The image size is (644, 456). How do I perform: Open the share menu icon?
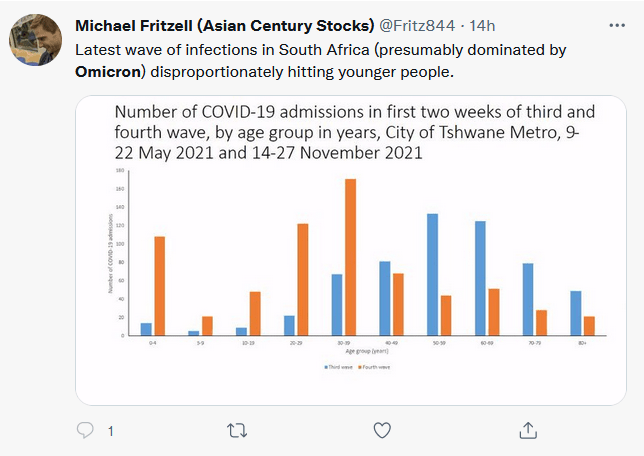point(527,430)
